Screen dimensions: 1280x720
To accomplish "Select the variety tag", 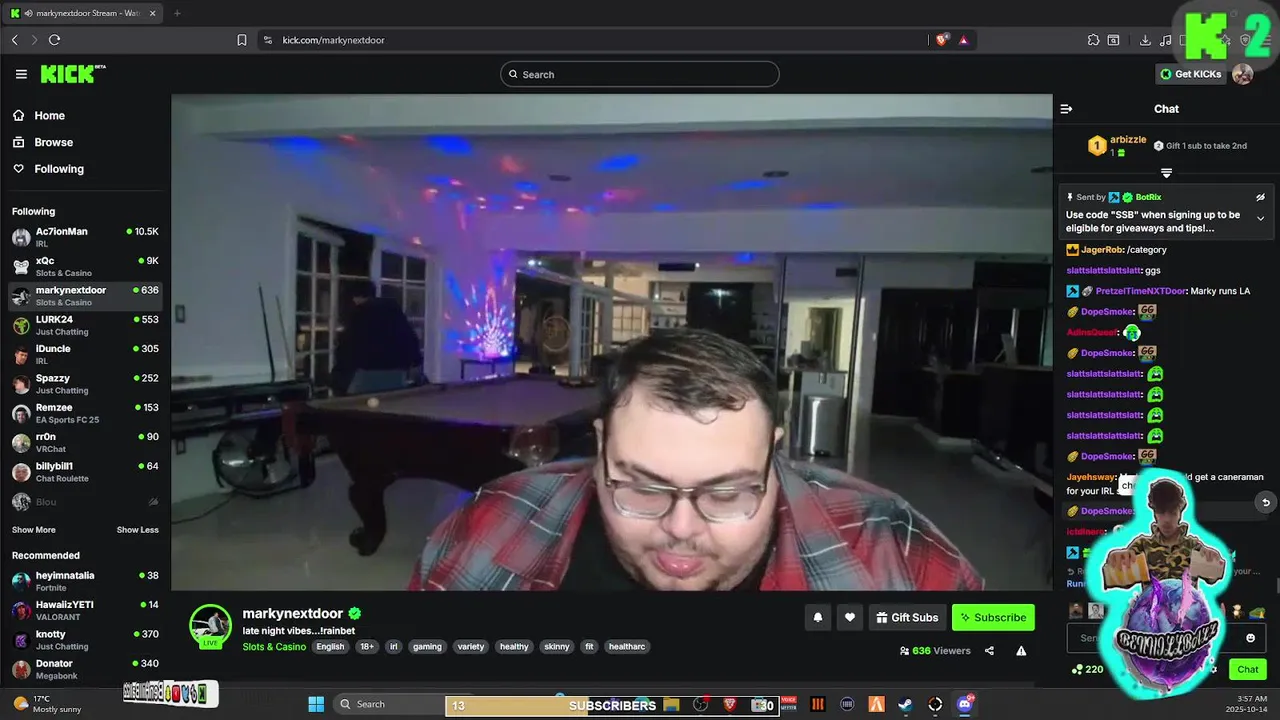I will point(471,647).
